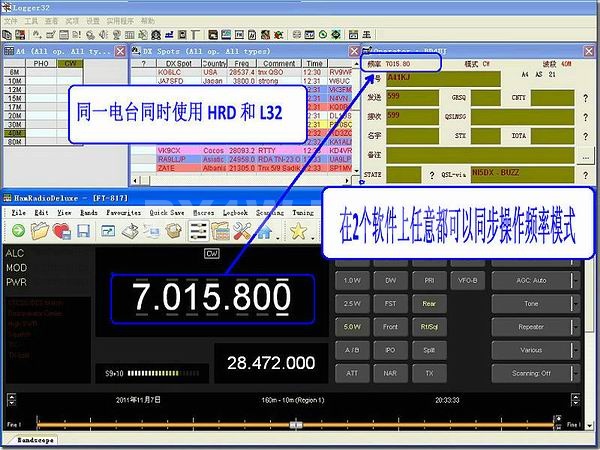Viewport: 600px width, 450px height.
Task: Toggle the FST fast tuning button
Action: [390, 303]
